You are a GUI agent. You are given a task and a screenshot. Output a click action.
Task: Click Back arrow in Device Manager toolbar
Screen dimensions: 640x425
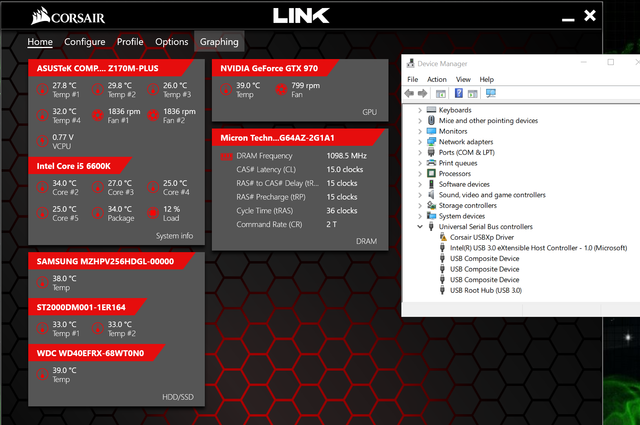pyautogui.click(x=409, y=93)
